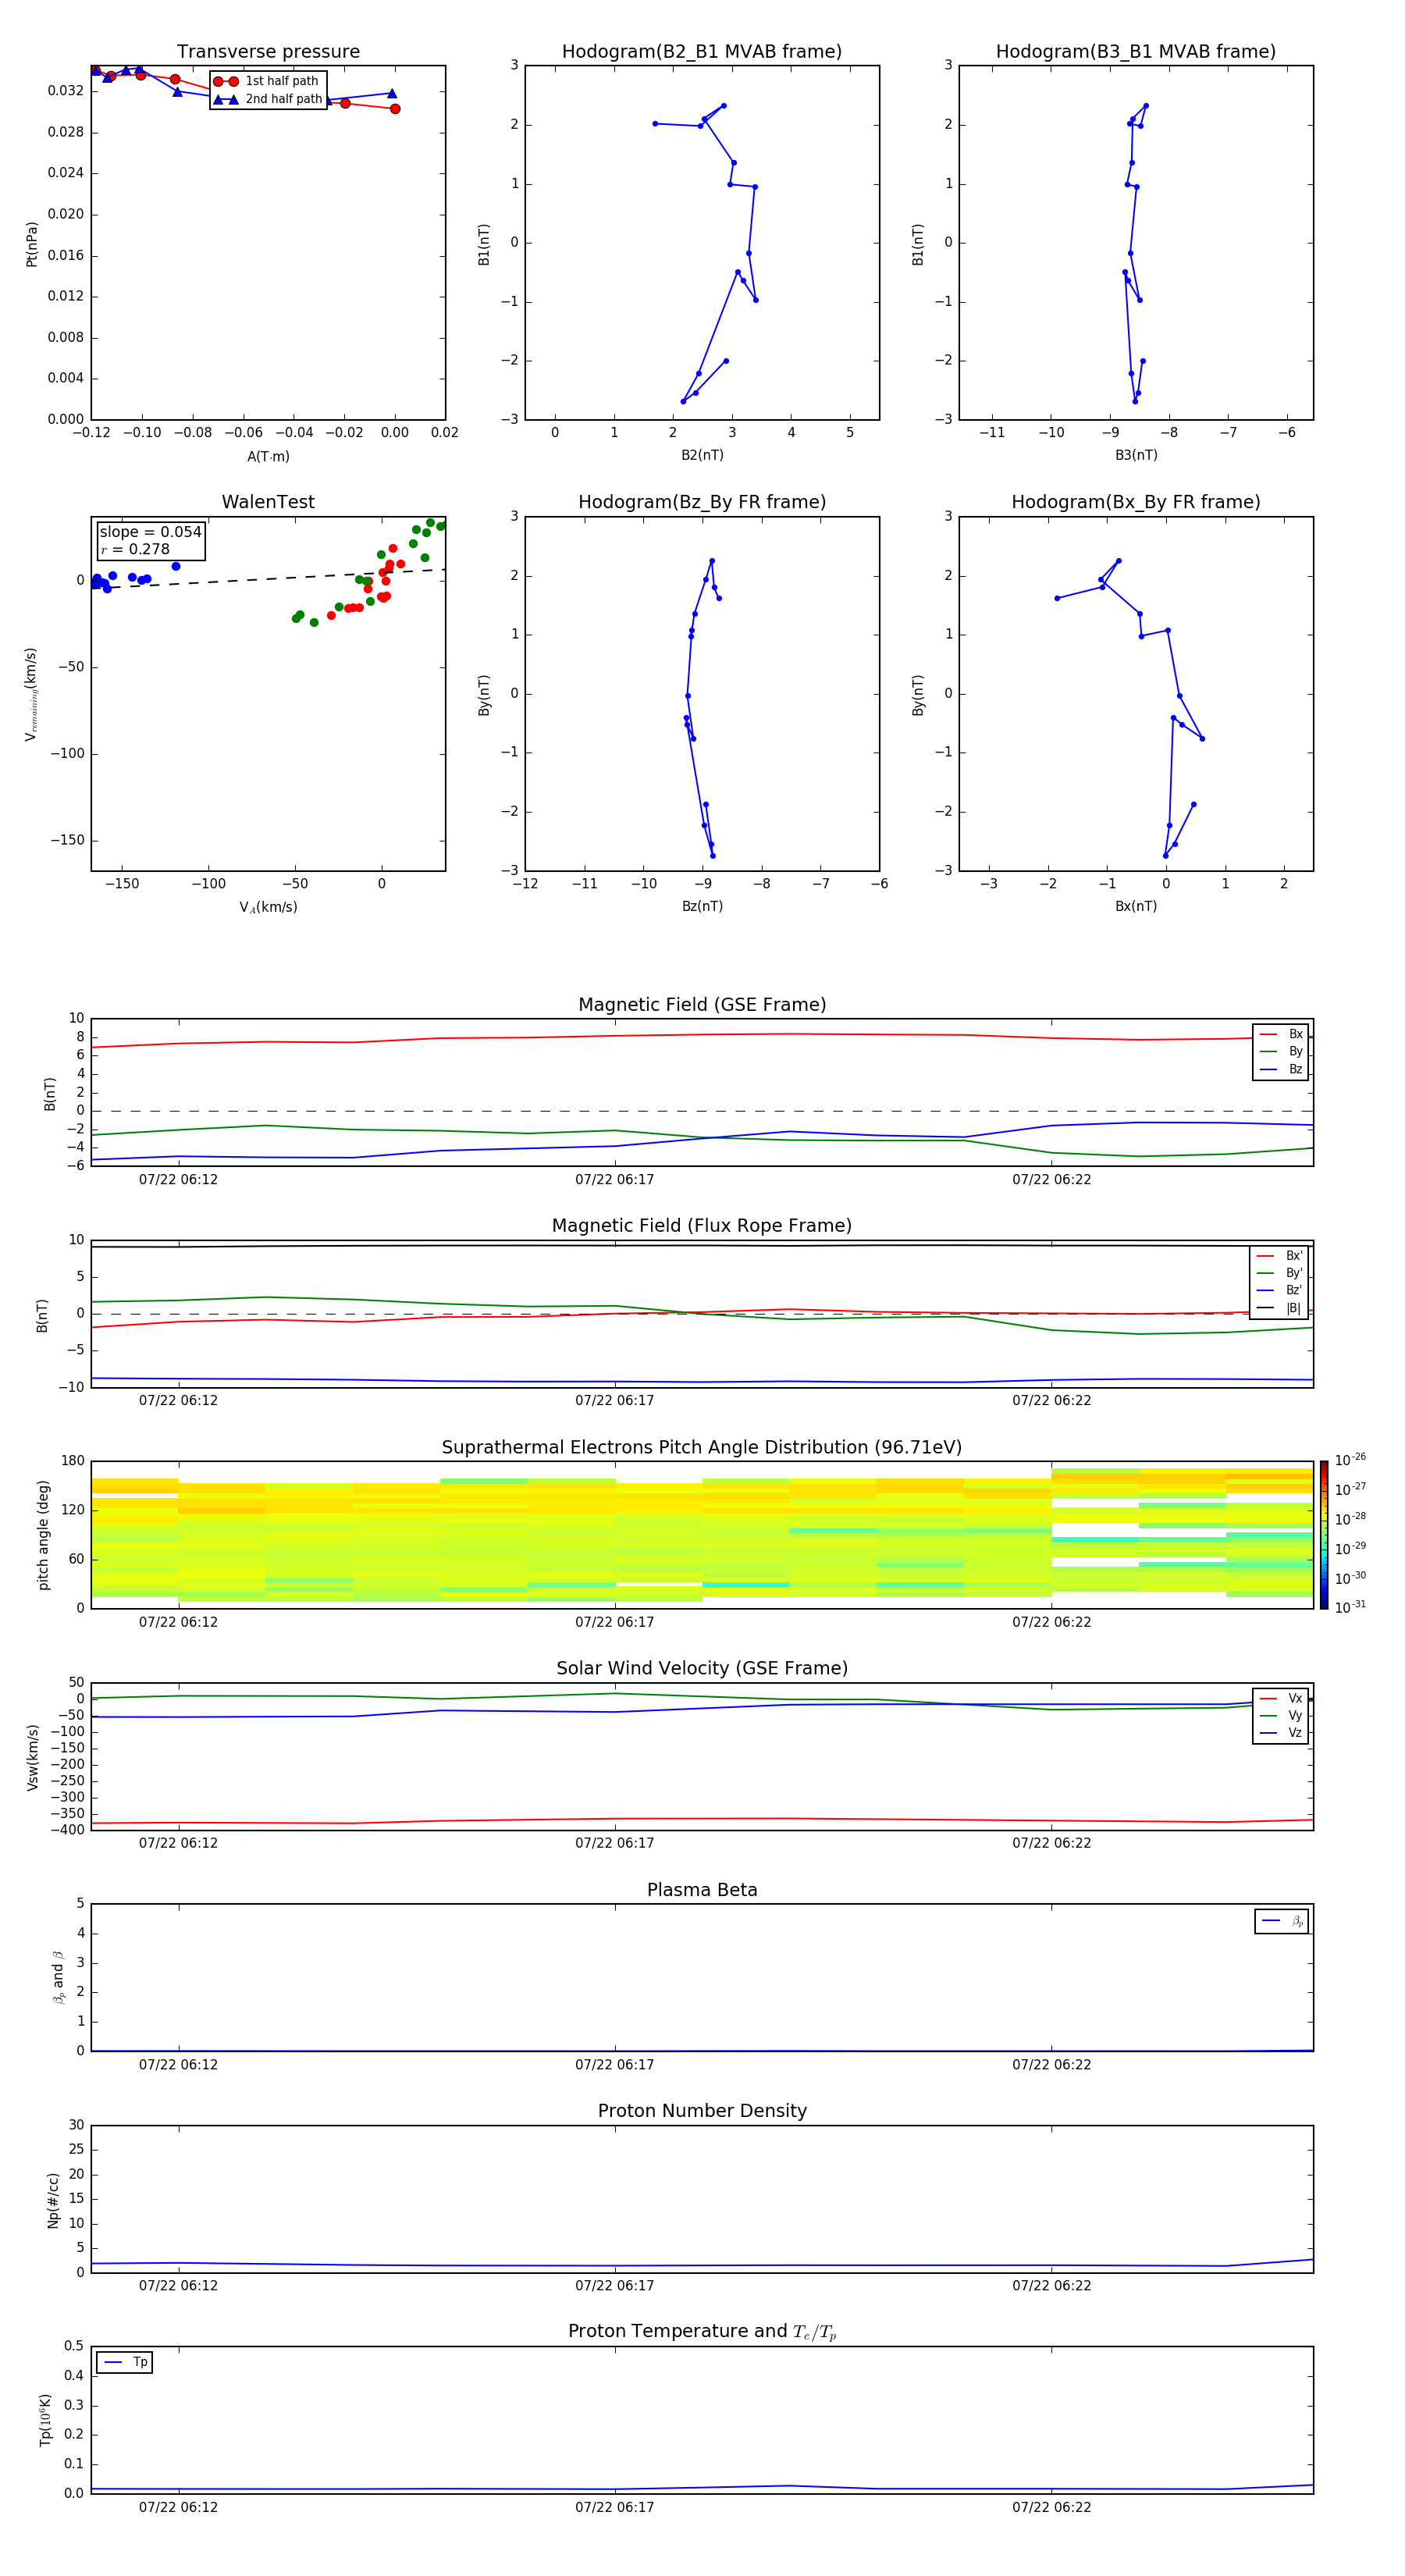The height and width of the screenshot is (2576, 1405).
Task: Click the "Solar Wind Velocity (GSE Frame)" title
Action: 702,1669
